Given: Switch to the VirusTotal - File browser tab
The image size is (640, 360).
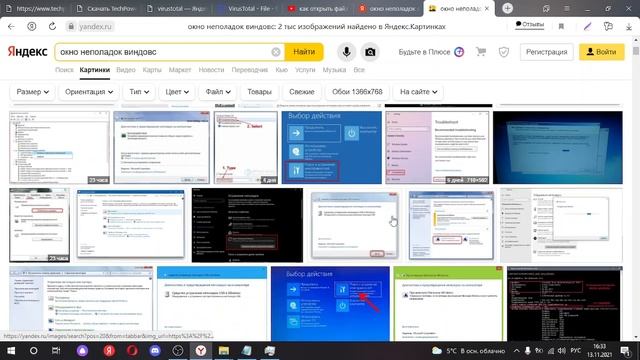Looking at the screenshot, I should [248, 8].
